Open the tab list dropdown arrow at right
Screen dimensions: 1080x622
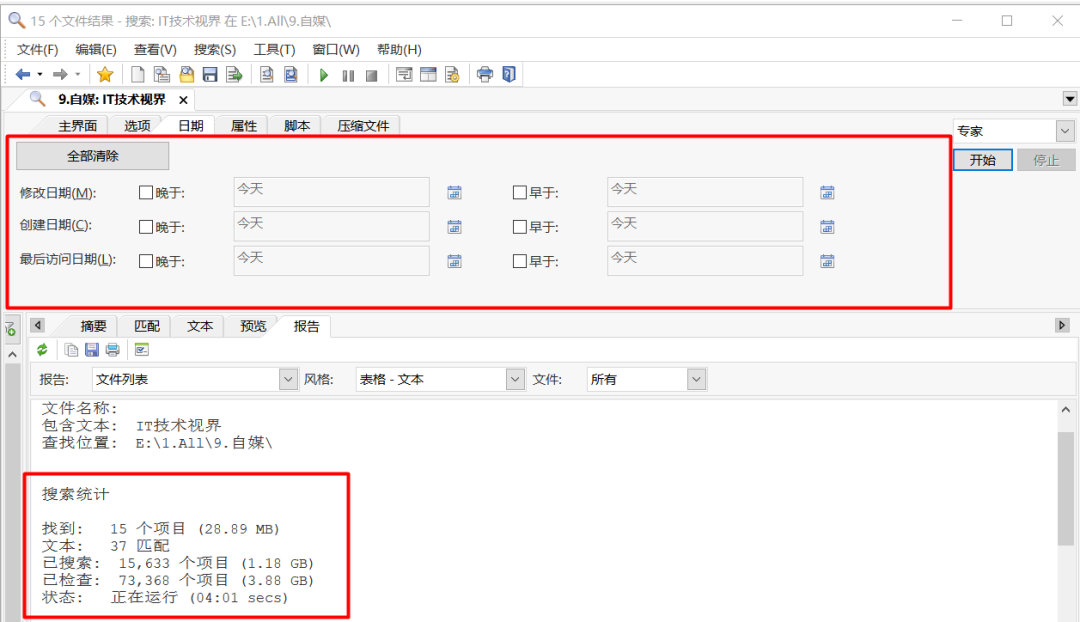click(1070, 99)
